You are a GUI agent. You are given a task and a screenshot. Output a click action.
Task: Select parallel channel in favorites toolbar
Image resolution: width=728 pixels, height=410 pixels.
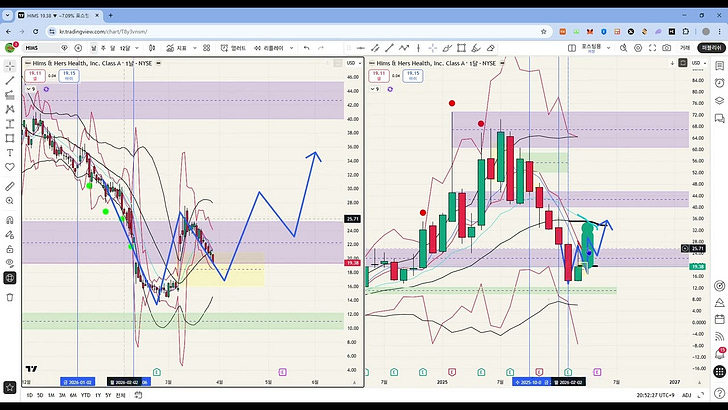coord(375,48)
